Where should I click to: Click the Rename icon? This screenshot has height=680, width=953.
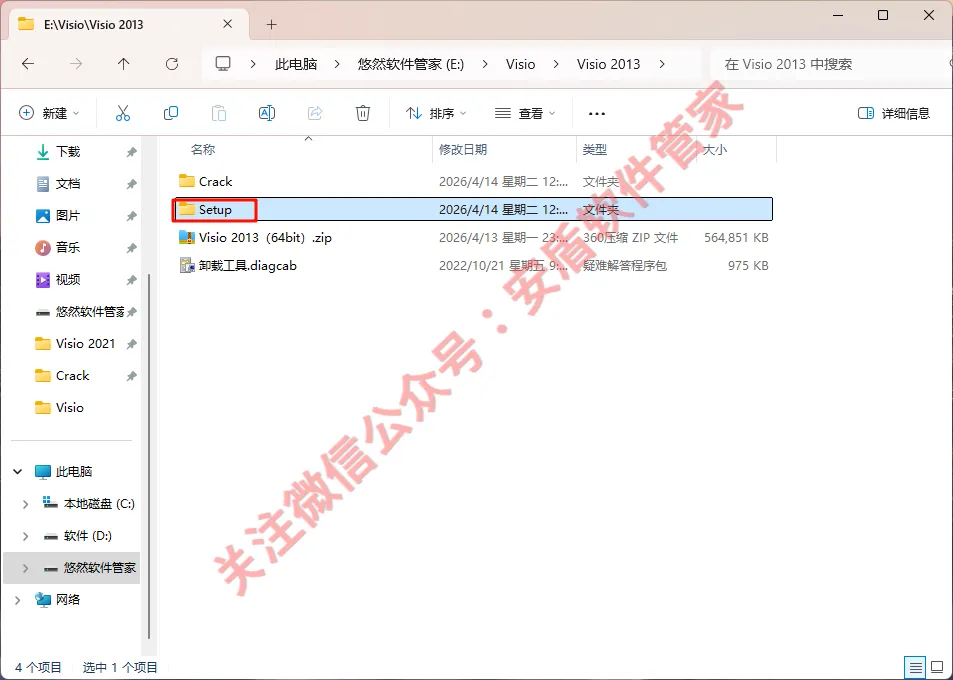(x=267, y=113)
